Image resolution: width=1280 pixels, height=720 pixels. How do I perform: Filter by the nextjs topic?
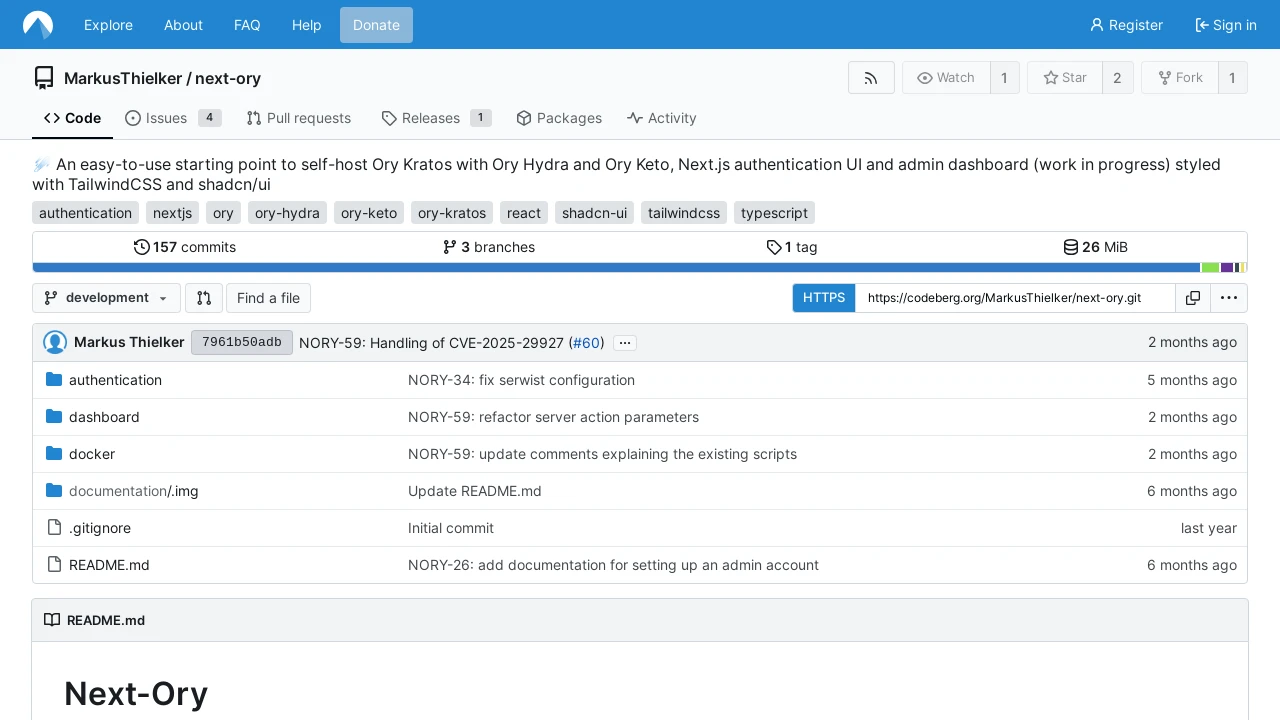click(172, 213)
